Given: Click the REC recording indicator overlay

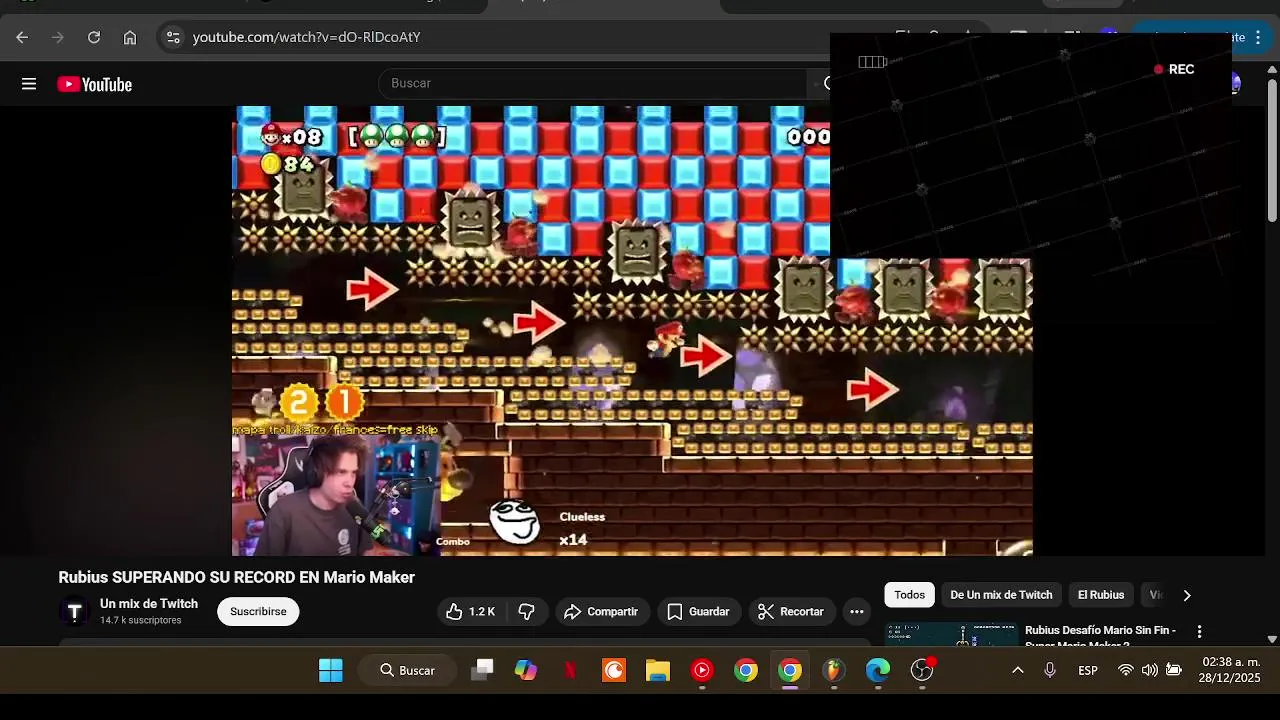Looking at the screenshot, I should [1174, 69].
